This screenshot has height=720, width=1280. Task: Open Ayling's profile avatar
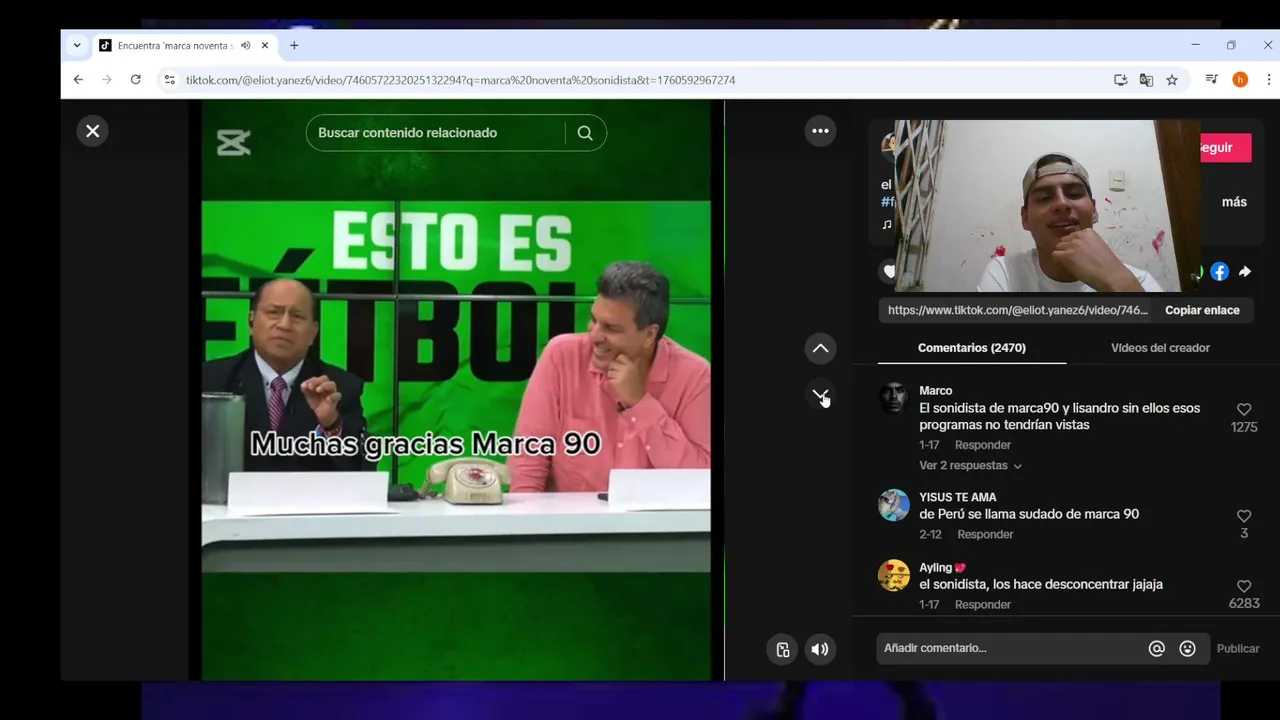(x=894, y=575)
